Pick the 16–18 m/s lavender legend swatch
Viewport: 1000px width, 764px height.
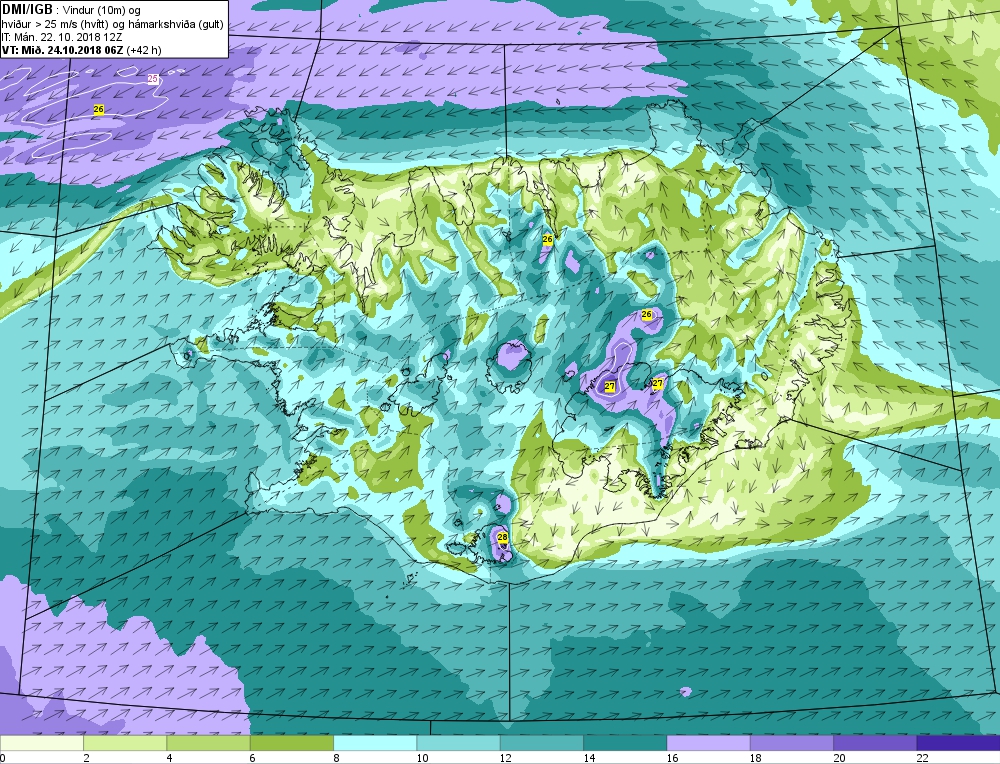click(708, 743)
